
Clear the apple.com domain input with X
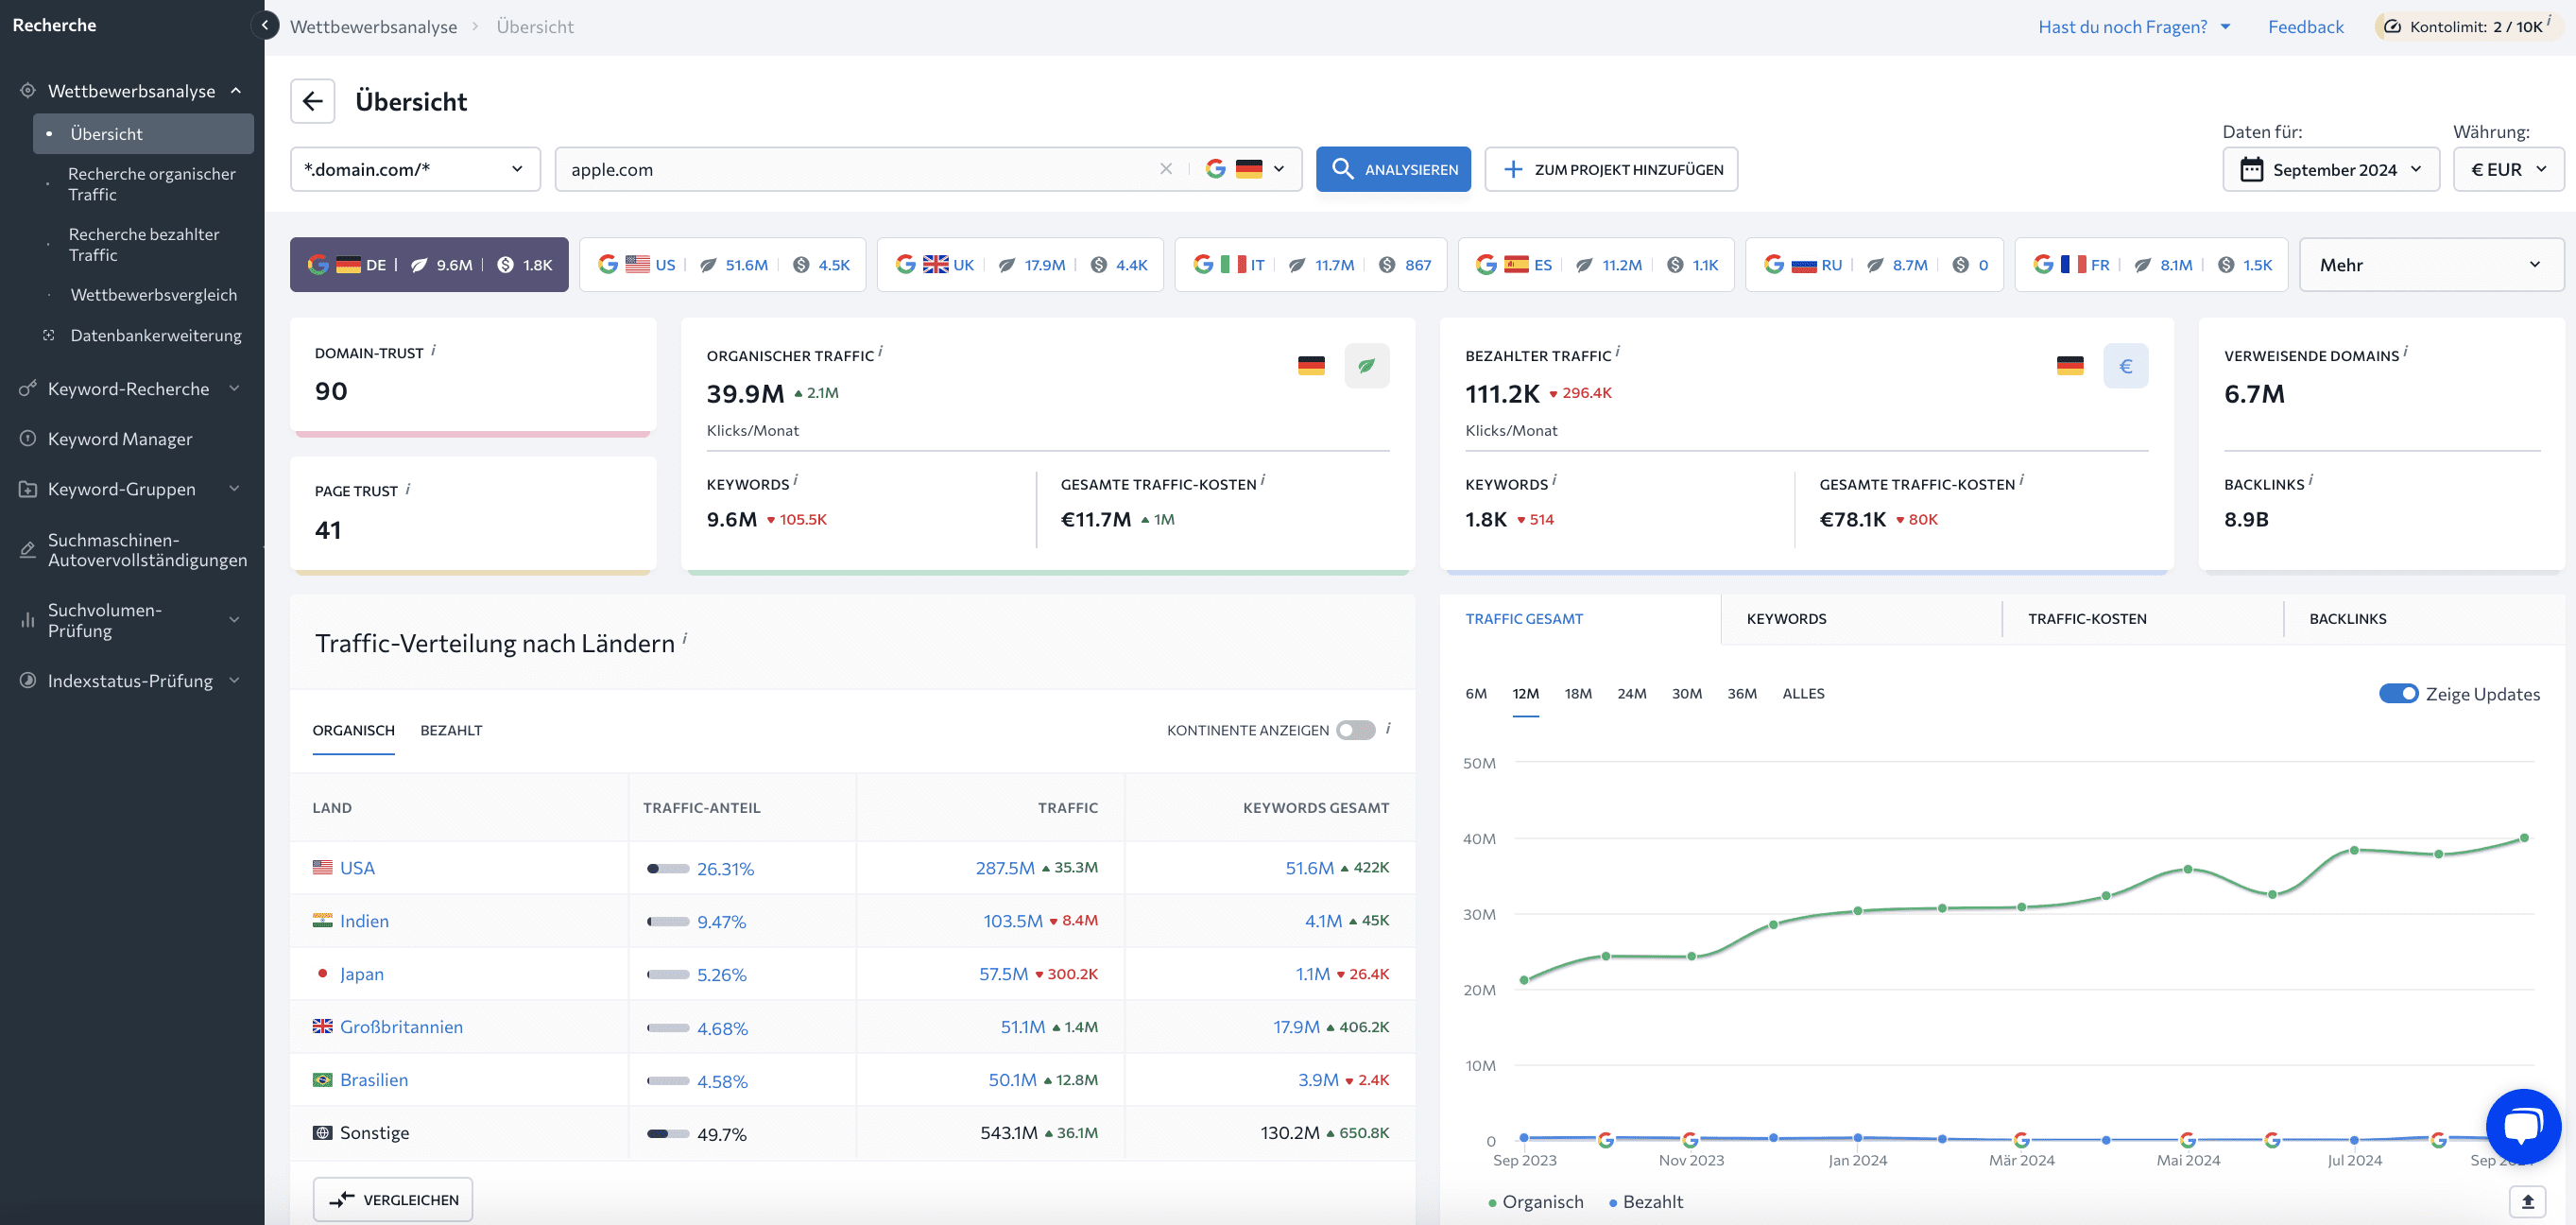coord(1165,169)
